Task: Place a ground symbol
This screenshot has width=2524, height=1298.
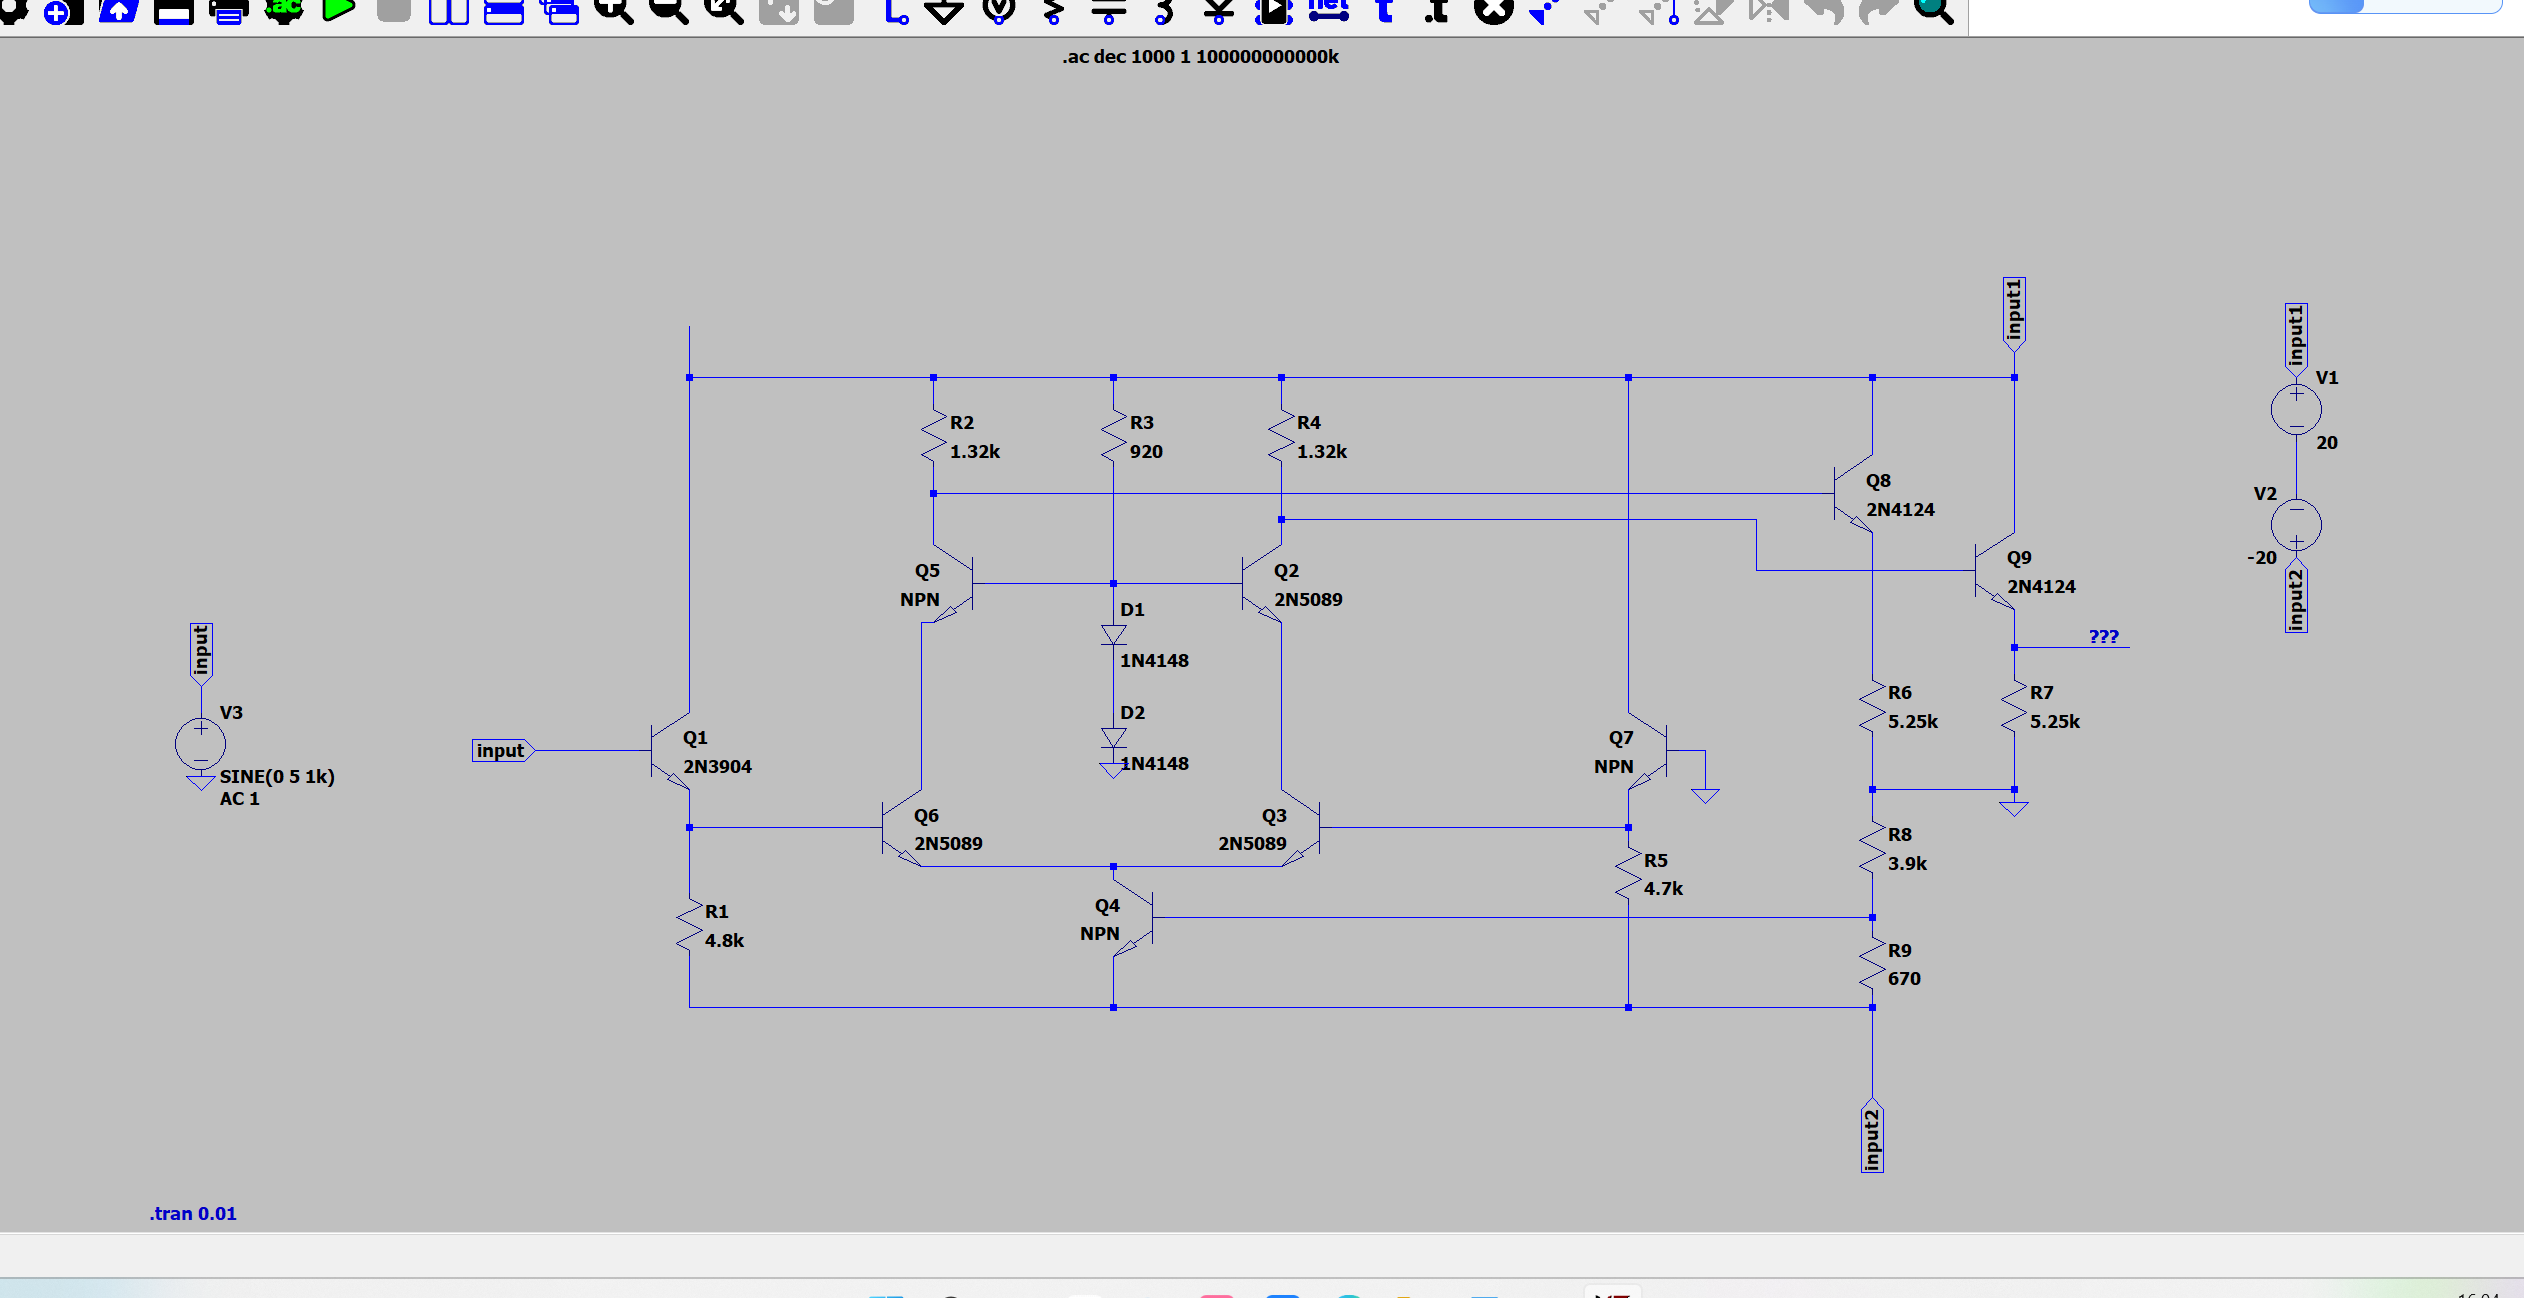Action: [944, 10]
